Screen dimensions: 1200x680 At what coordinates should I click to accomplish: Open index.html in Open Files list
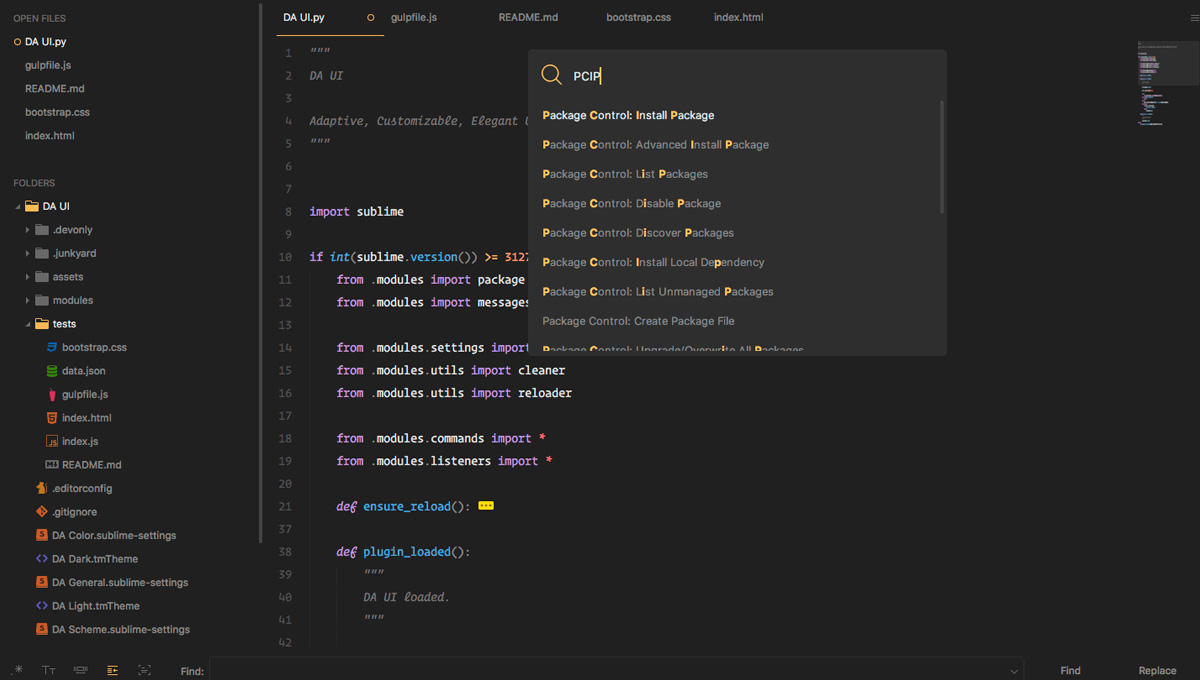pos(50,136)
